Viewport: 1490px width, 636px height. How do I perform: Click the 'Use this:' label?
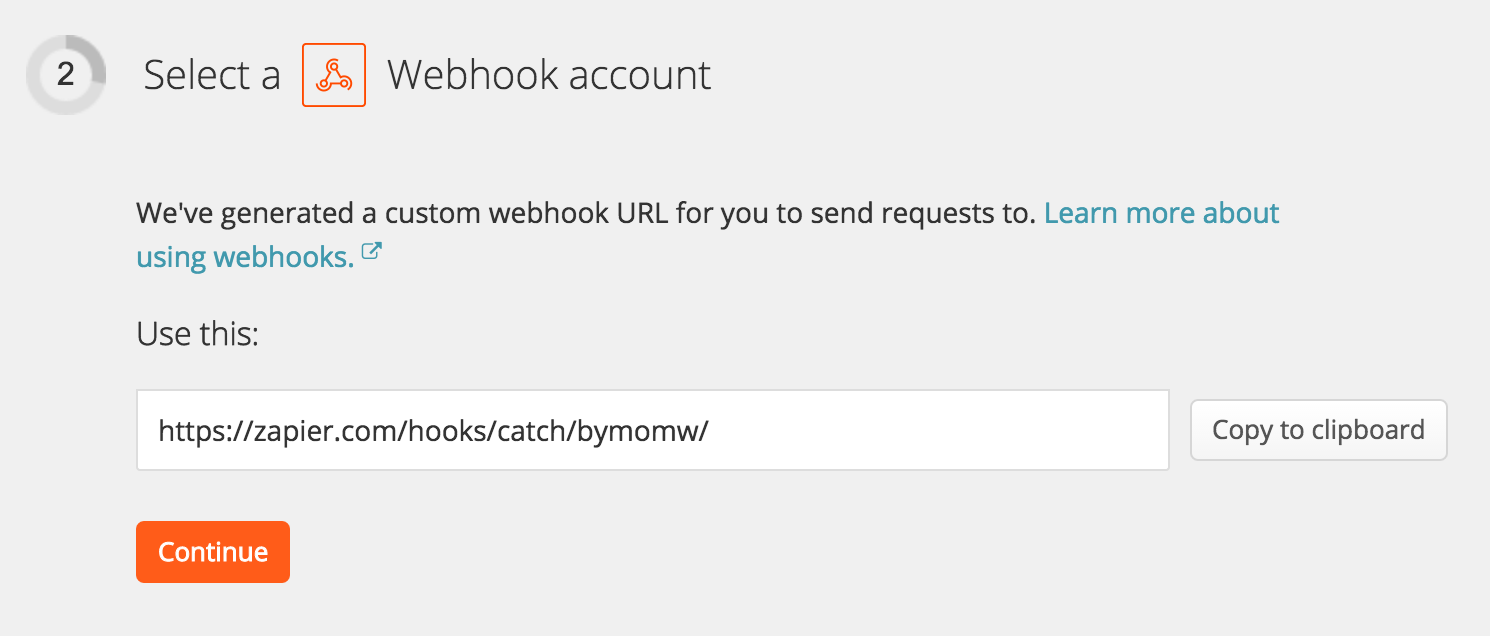tap(198, 333)
